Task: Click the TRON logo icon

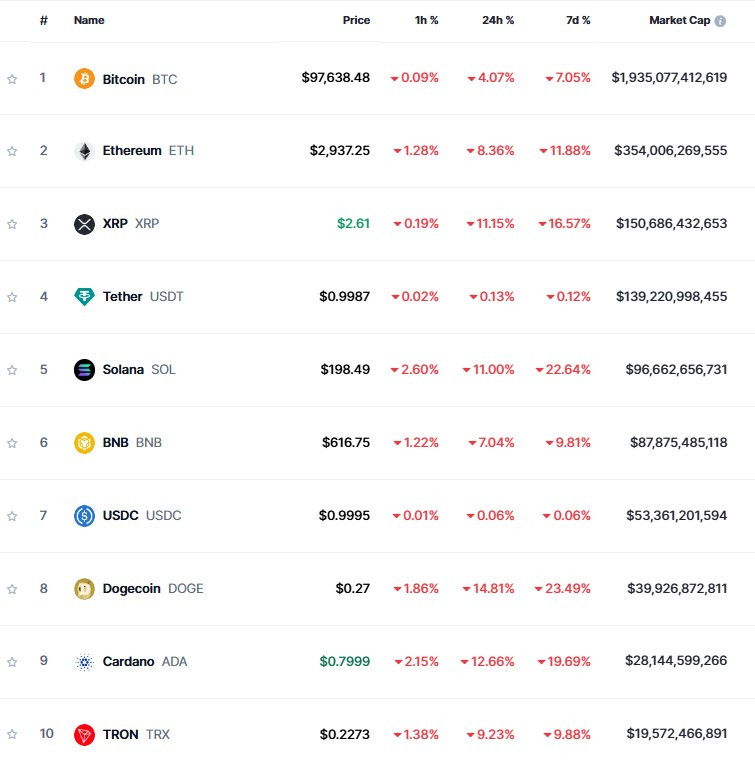Action: [x=85, y=735]
